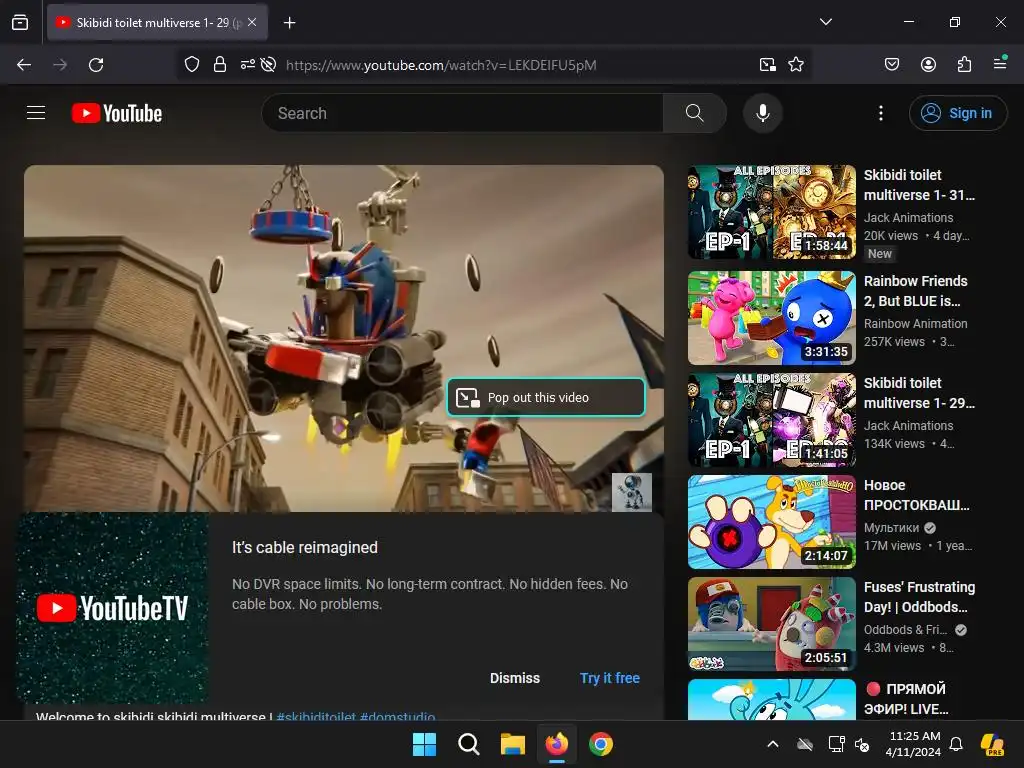
Task: Open Firefox View tab list icon
Action: point(20,22)
